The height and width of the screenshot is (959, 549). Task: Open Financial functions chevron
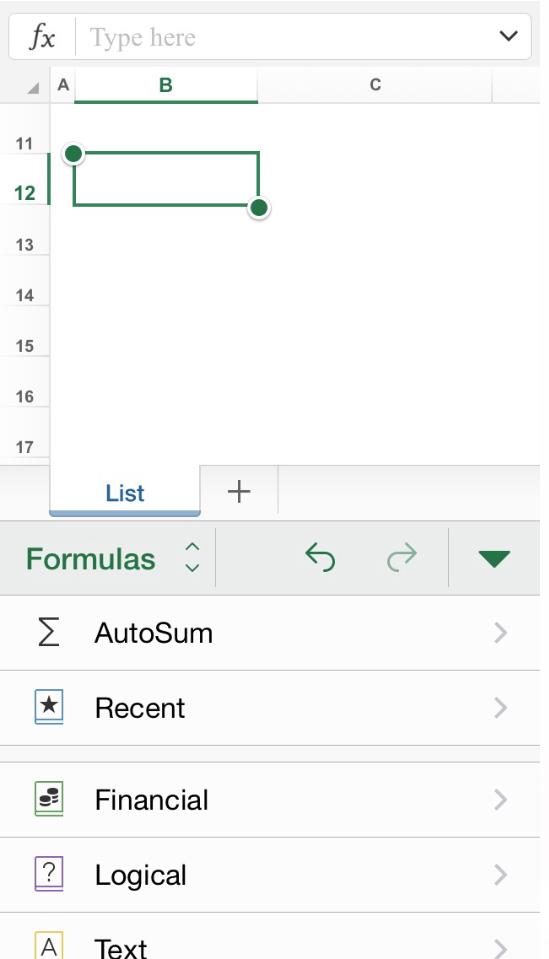[501, 800]
